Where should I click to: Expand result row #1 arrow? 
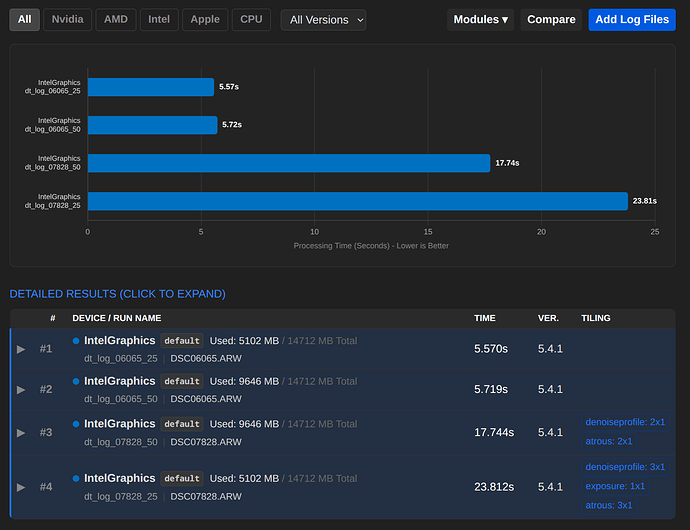[x=21, y=350]
